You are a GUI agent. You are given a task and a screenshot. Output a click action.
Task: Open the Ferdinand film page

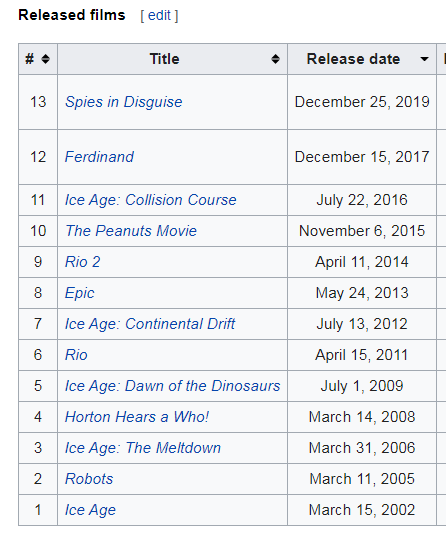pyautogui.click(x=99, y=157)
